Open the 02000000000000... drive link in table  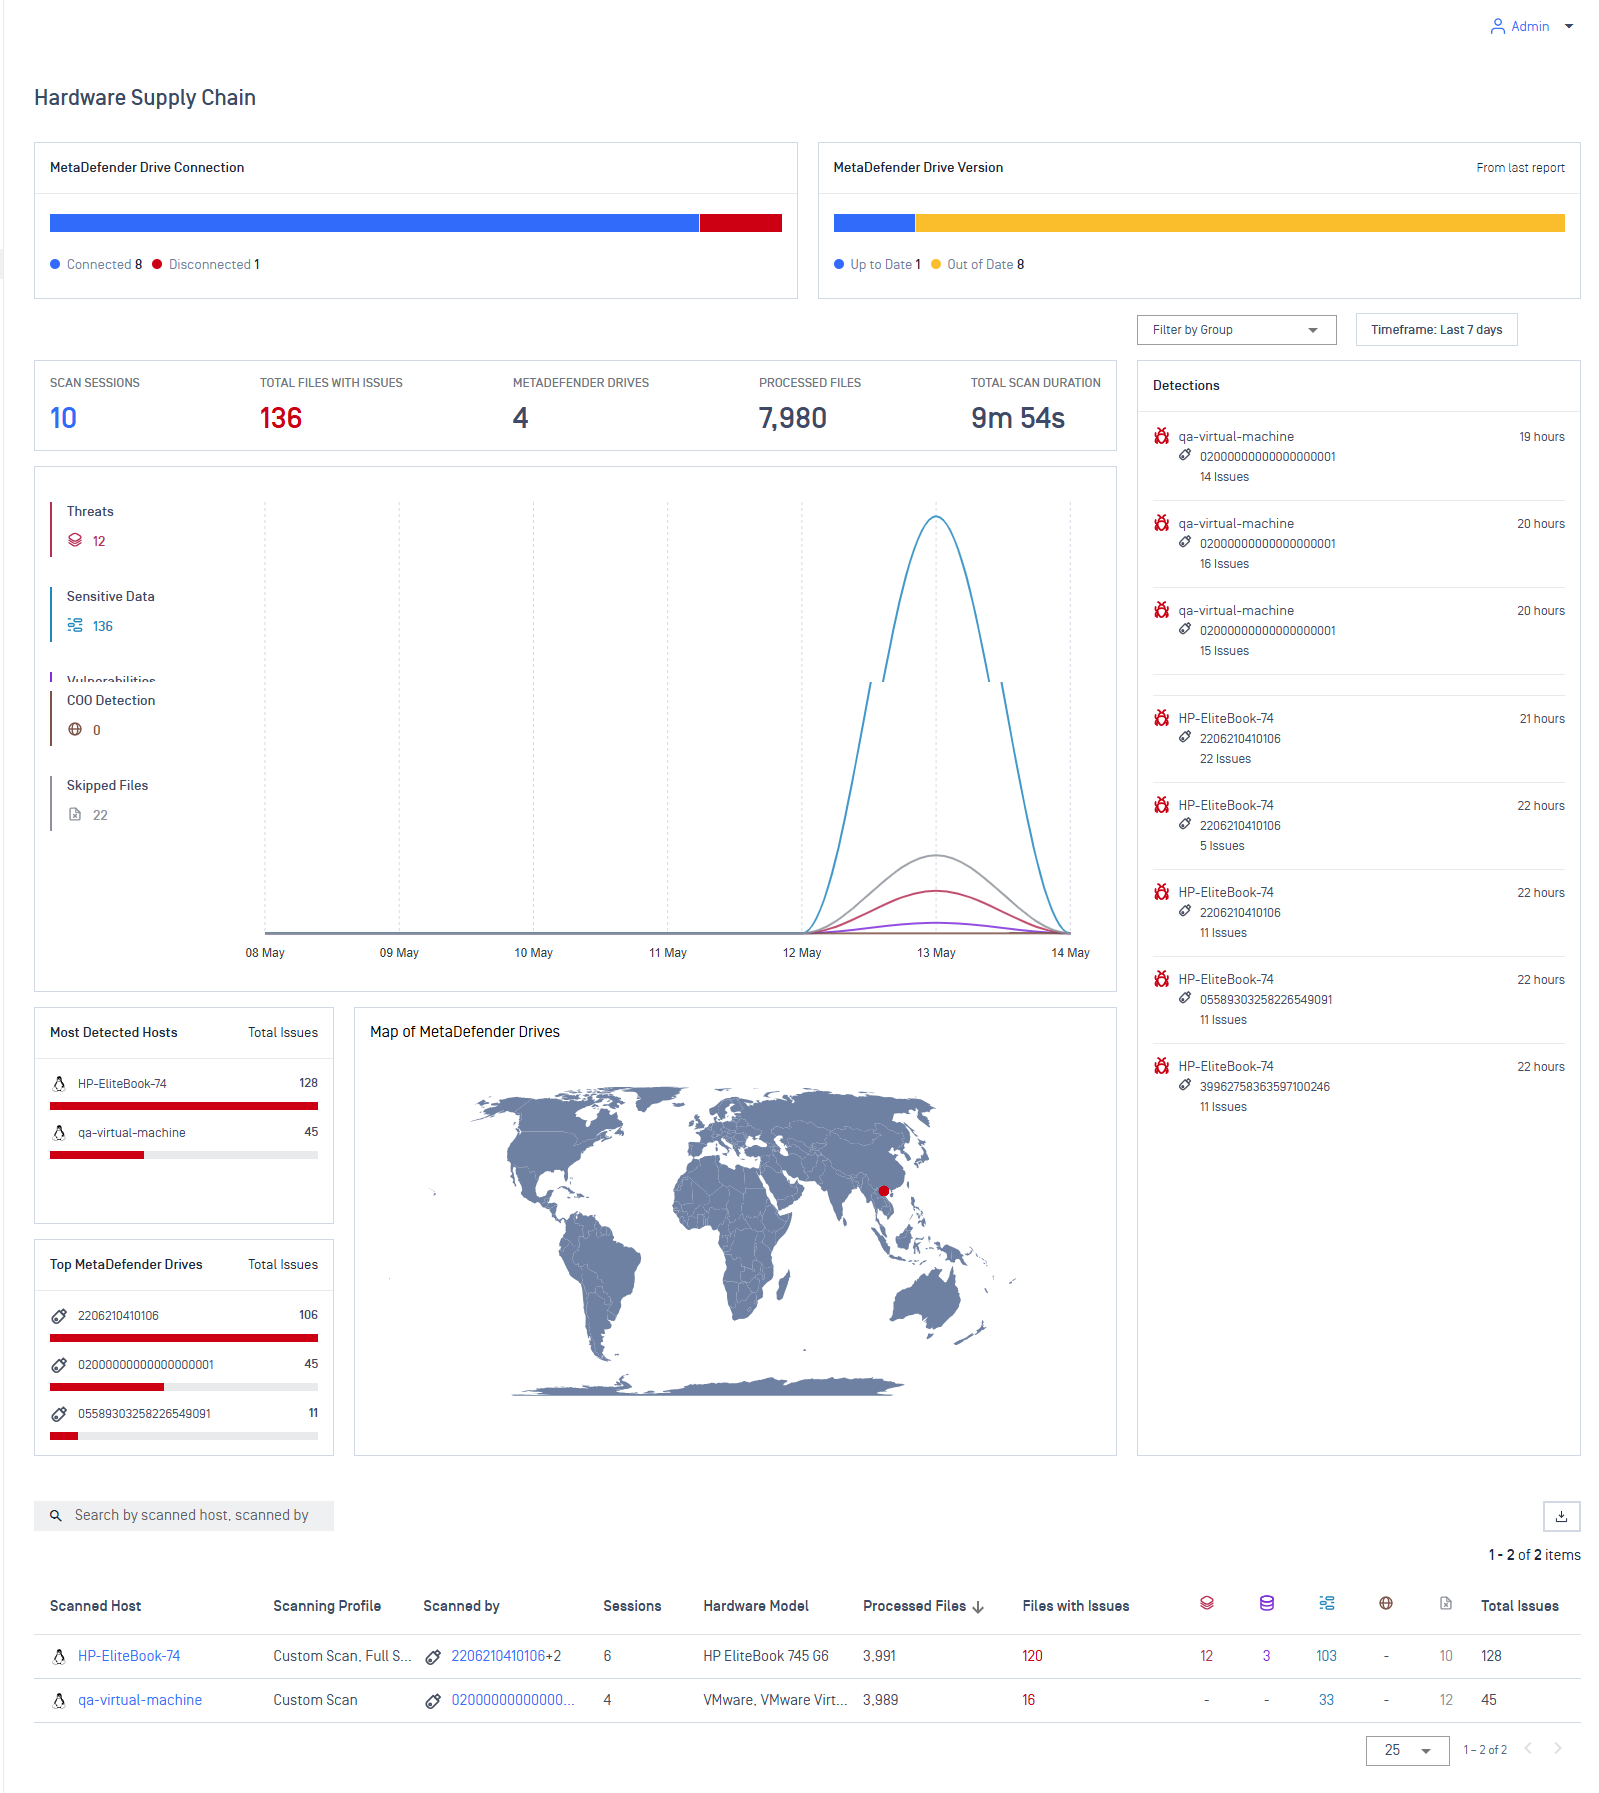click(513, 1700)
